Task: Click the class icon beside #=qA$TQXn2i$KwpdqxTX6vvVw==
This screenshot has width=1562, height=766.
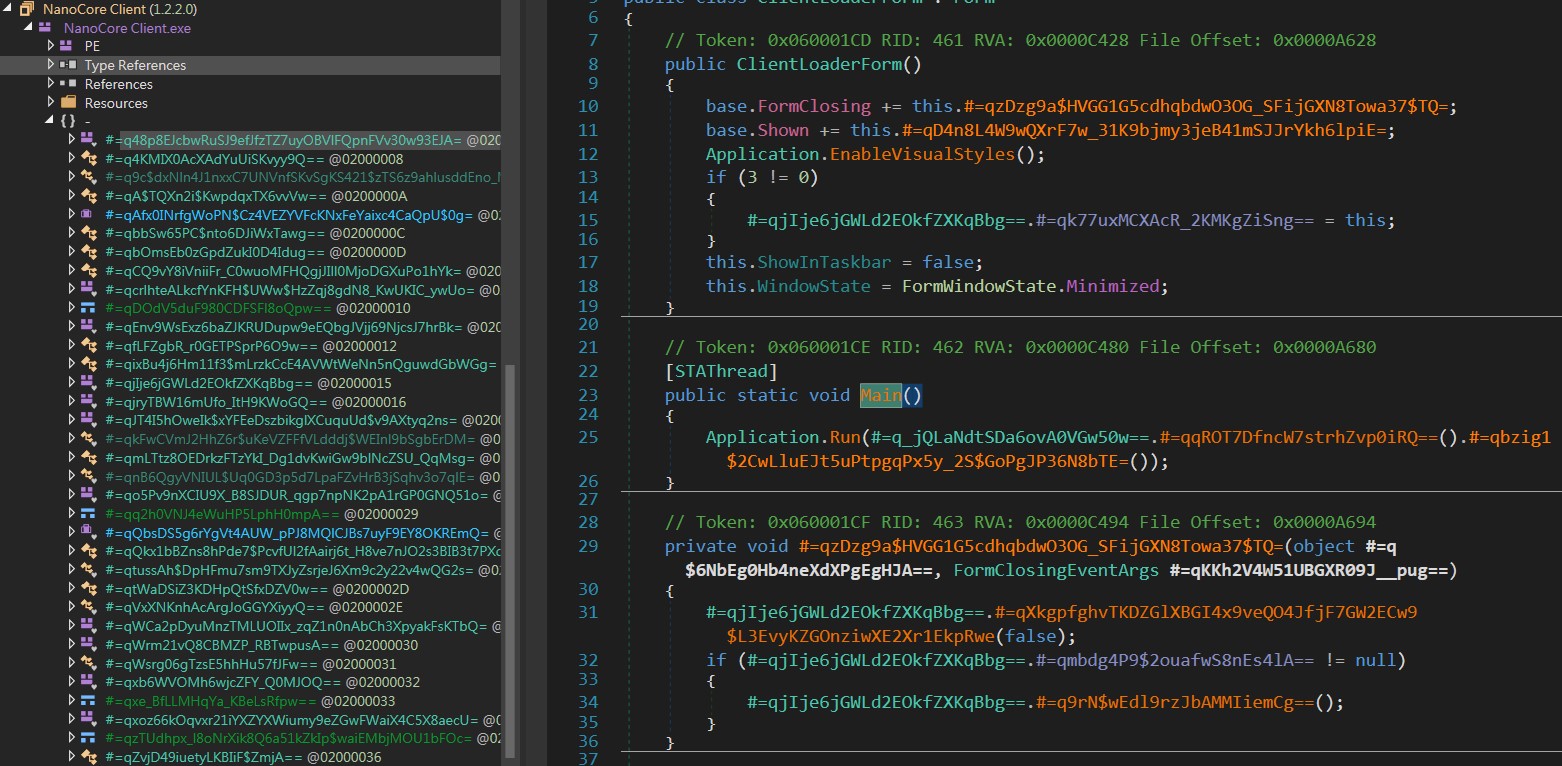Action: coord(87,196)
